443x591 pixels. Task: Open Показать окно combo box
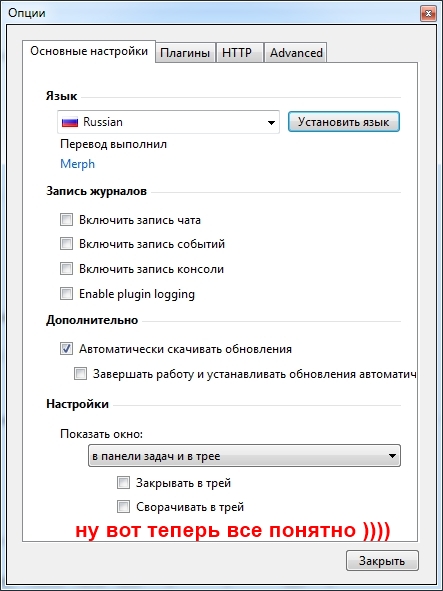pos(244,456)
